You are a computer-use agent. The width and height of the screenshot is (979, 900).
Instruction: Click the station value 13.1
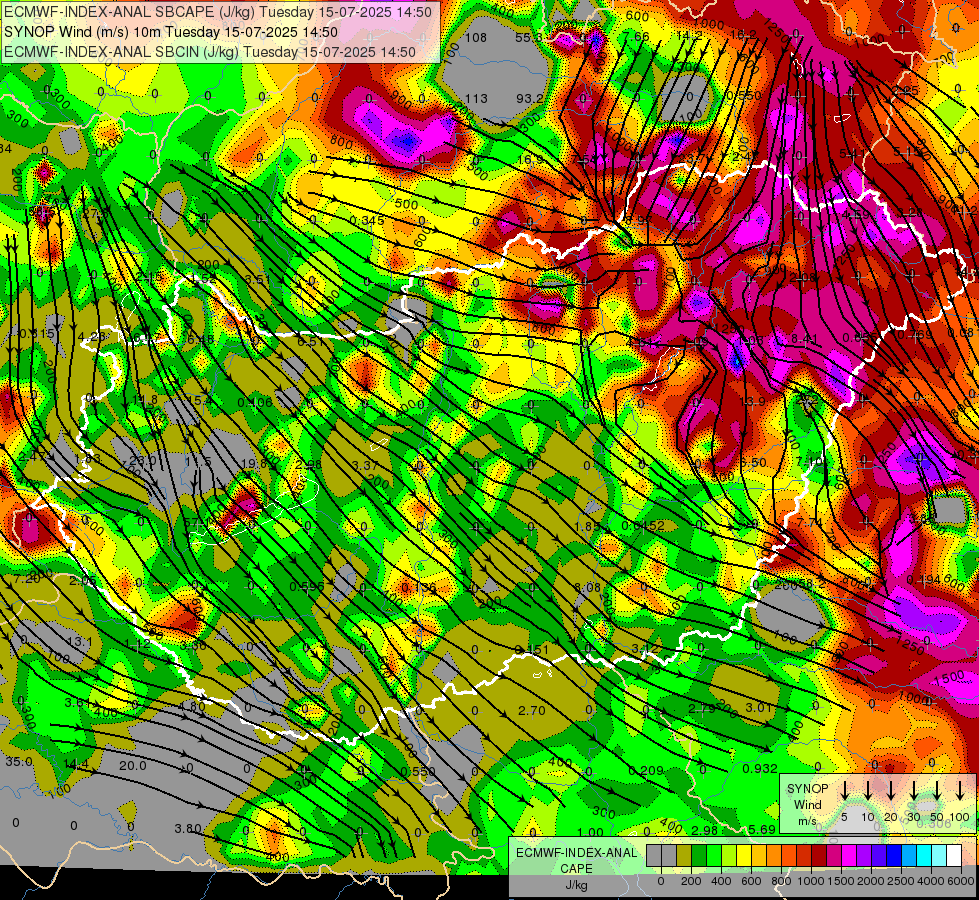(x=79, y=641)
